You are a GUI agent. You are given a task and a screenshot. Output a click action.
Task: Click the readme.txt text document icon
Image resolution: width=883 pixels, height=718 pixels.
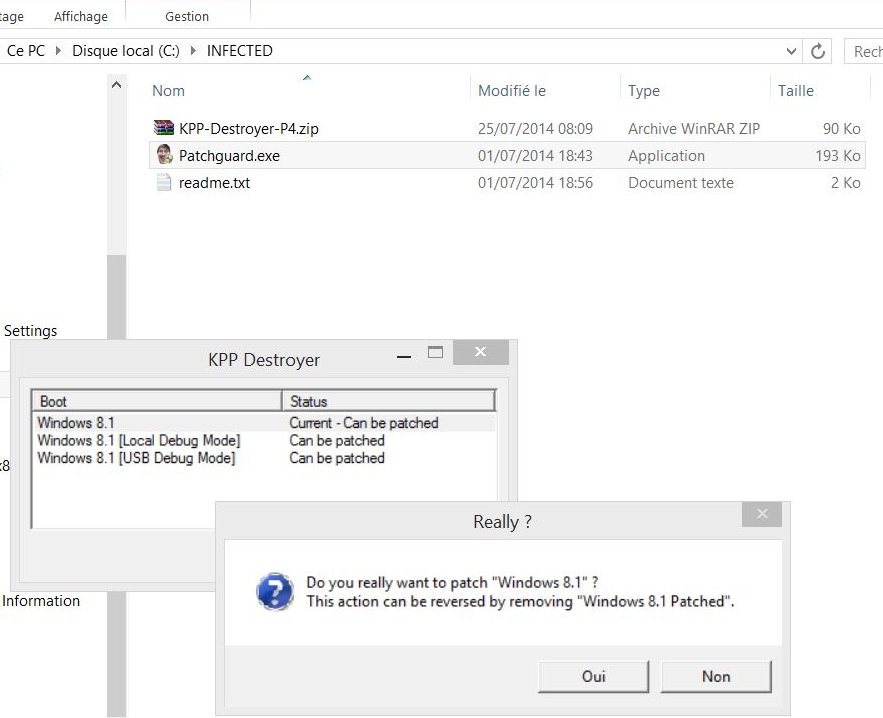click(x=164, y=183)
